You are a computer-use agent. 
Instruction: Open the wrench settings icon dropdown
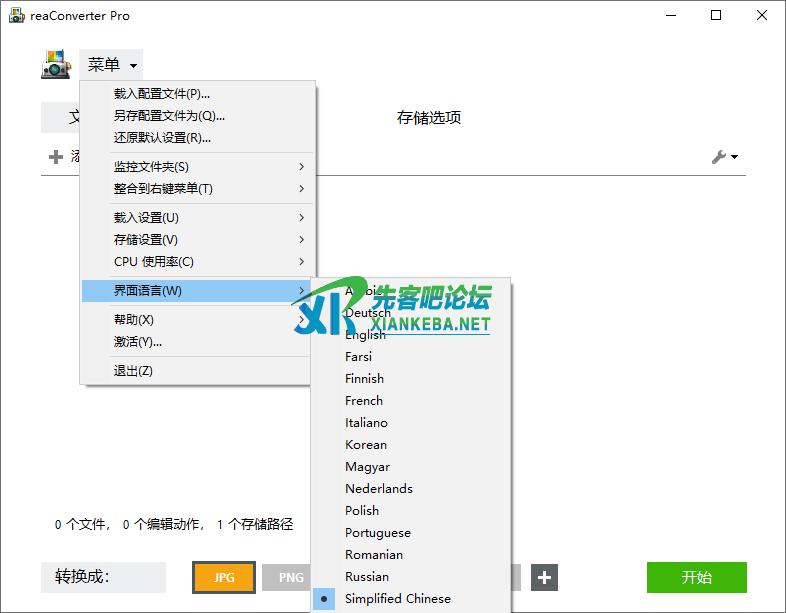pos(724,157)
